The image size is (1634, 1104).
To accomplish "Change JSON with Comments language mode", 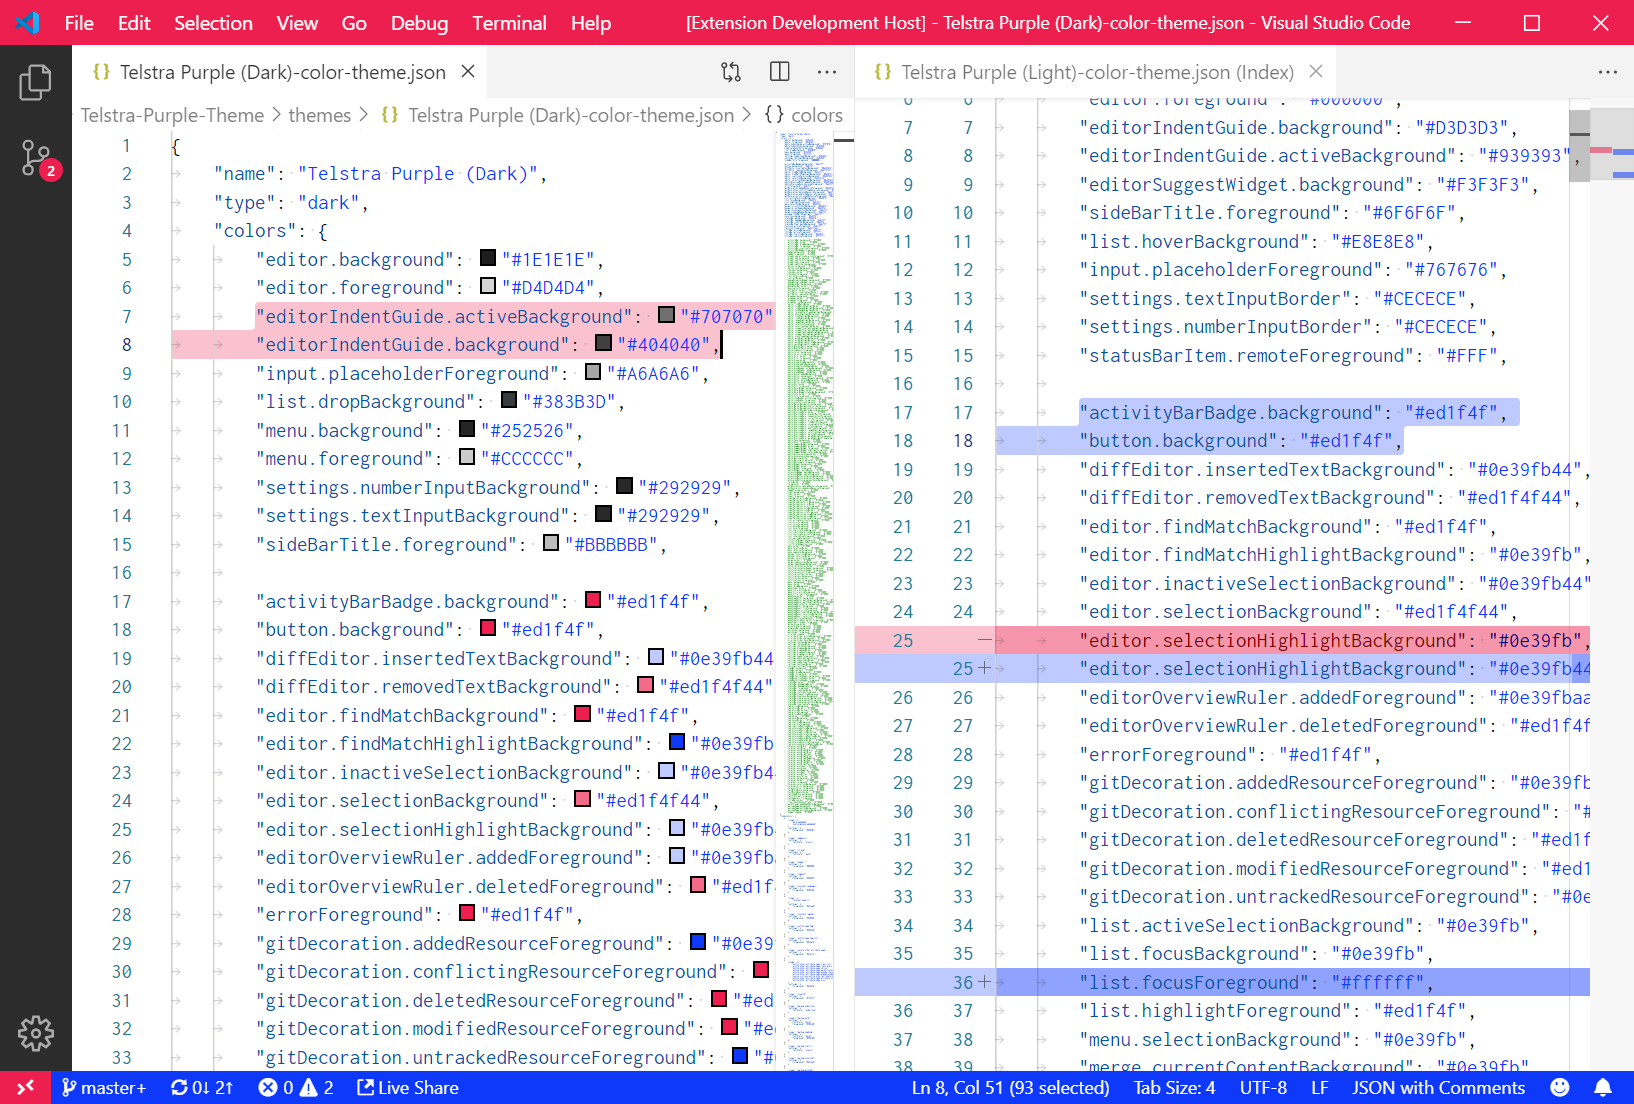I will (1438, 1088).
